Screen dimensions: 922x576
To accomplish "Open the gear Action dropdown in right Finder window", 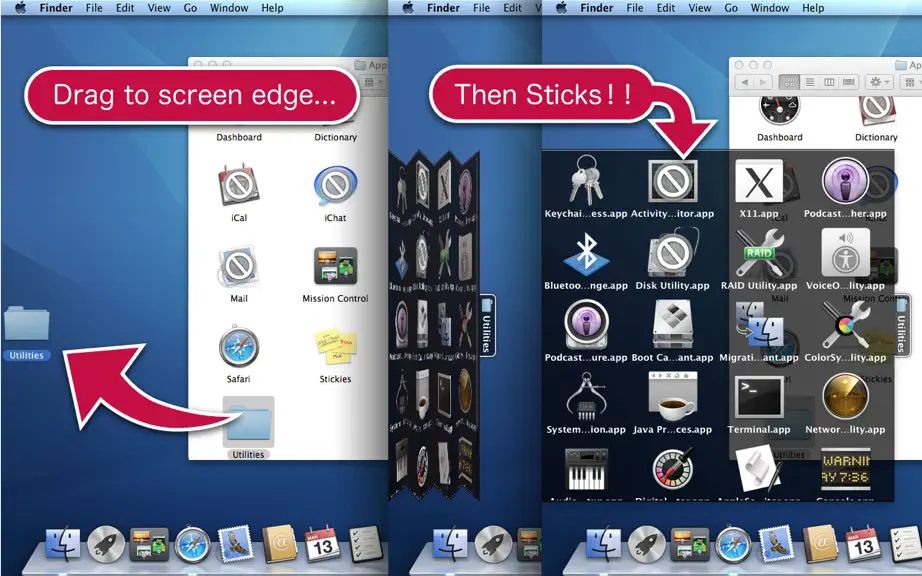I will click(x=880, y=82).
